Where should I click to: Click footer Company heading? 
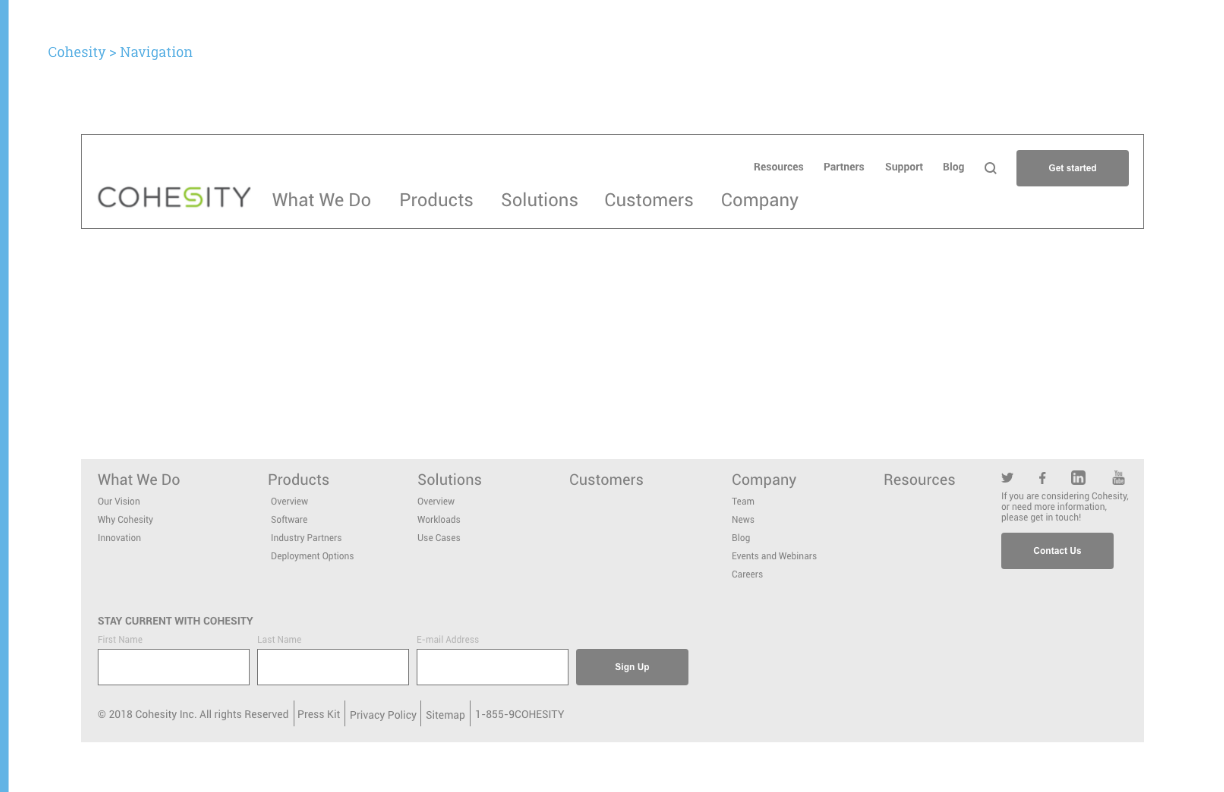pos(764,480)
